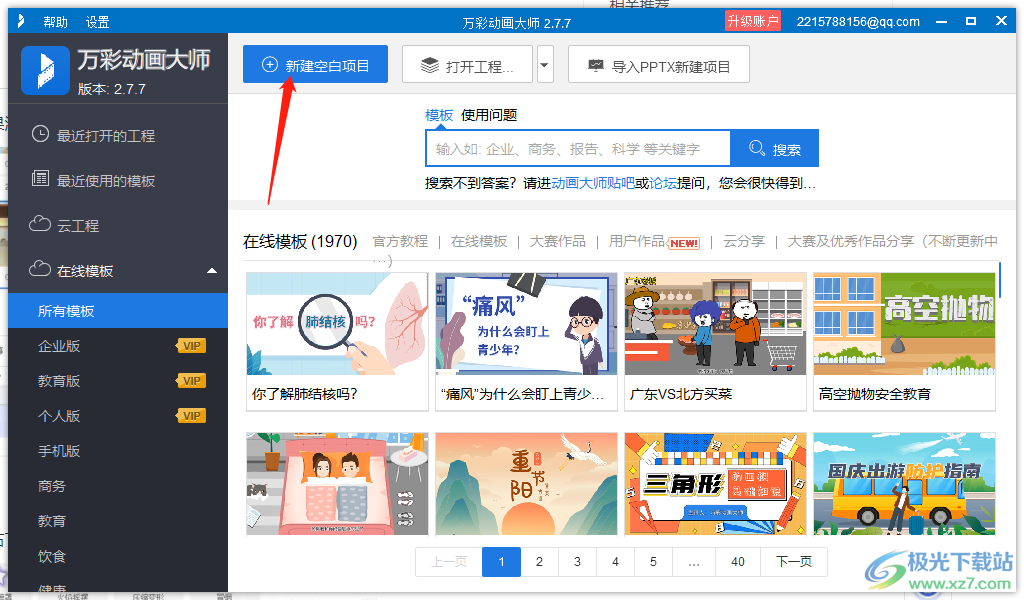Click the template icon beside 最近使用的模板
The width and height of the screenshot is (1024, 600).
[40, 178]
